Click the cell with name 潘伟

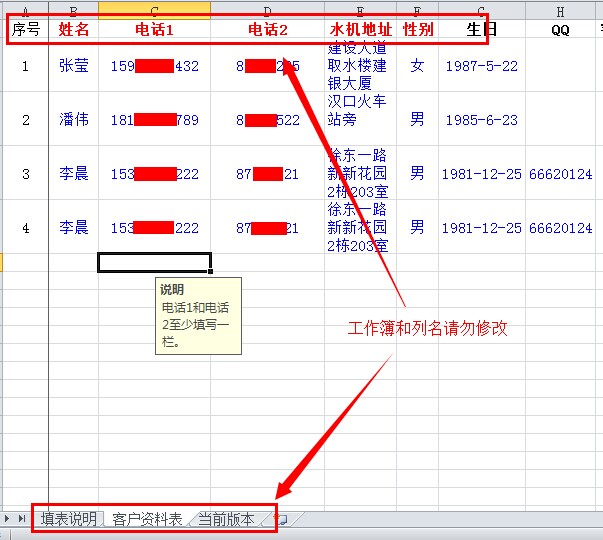point(73,120)
